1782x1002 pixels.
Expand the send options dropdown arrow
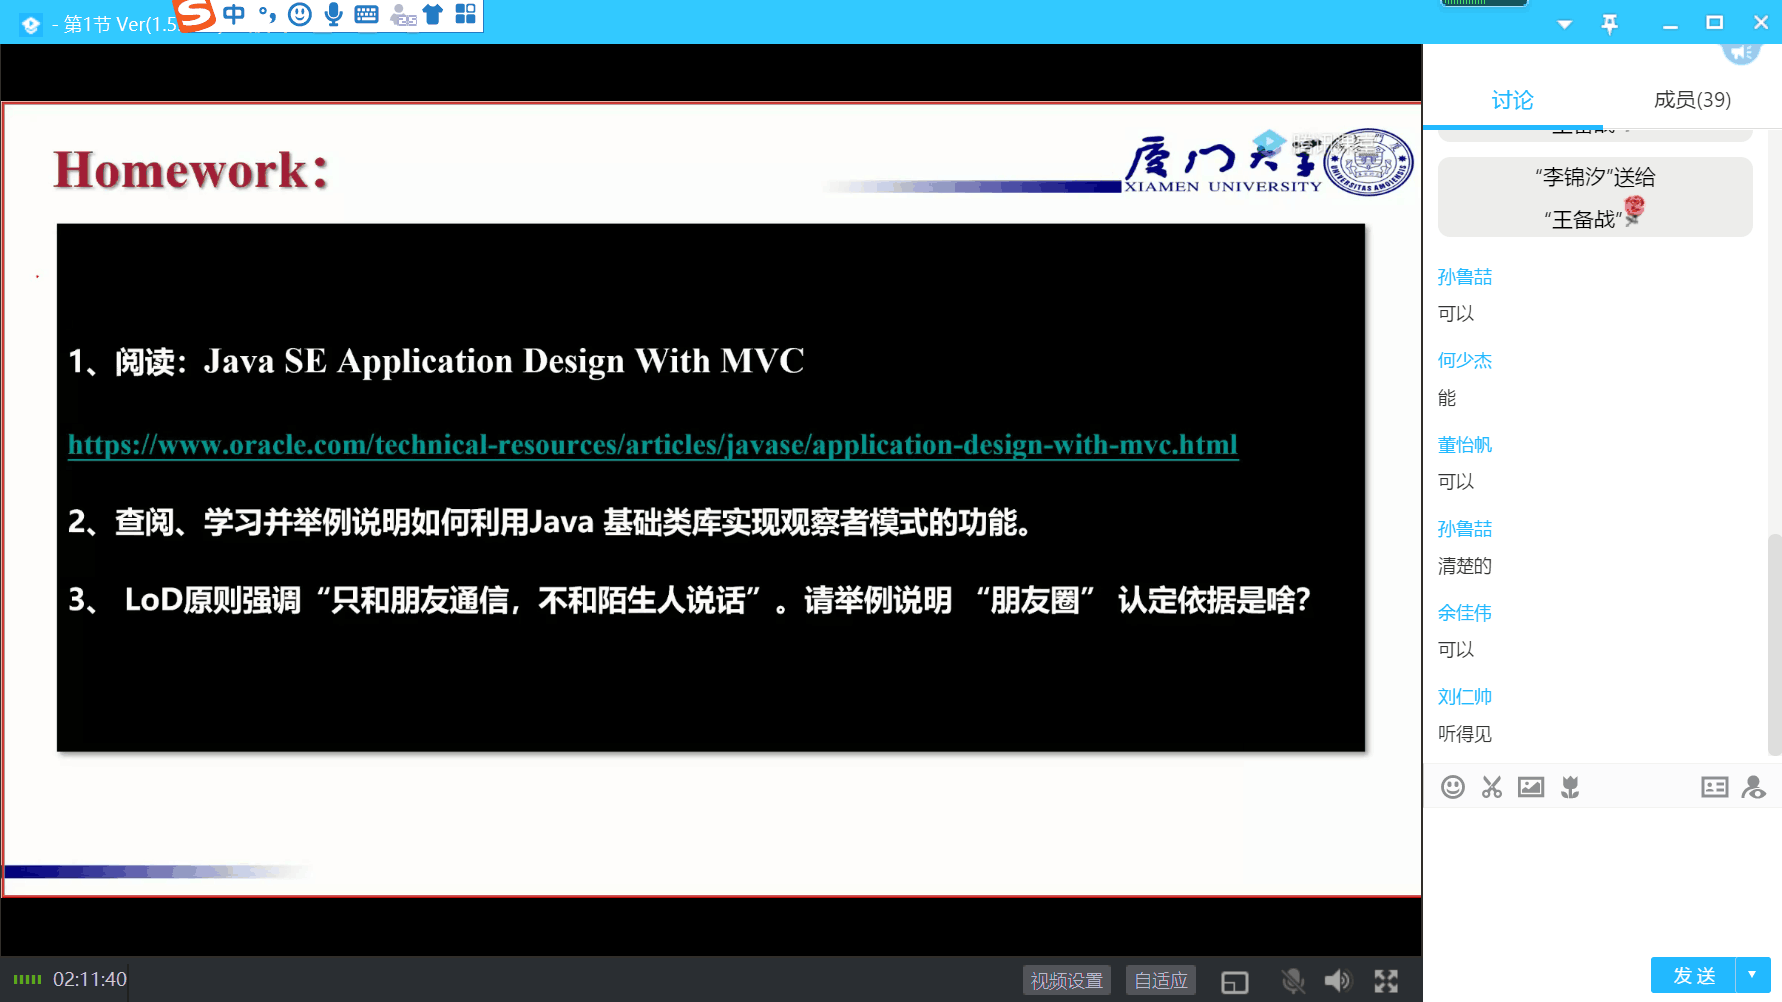[1752, 975]
